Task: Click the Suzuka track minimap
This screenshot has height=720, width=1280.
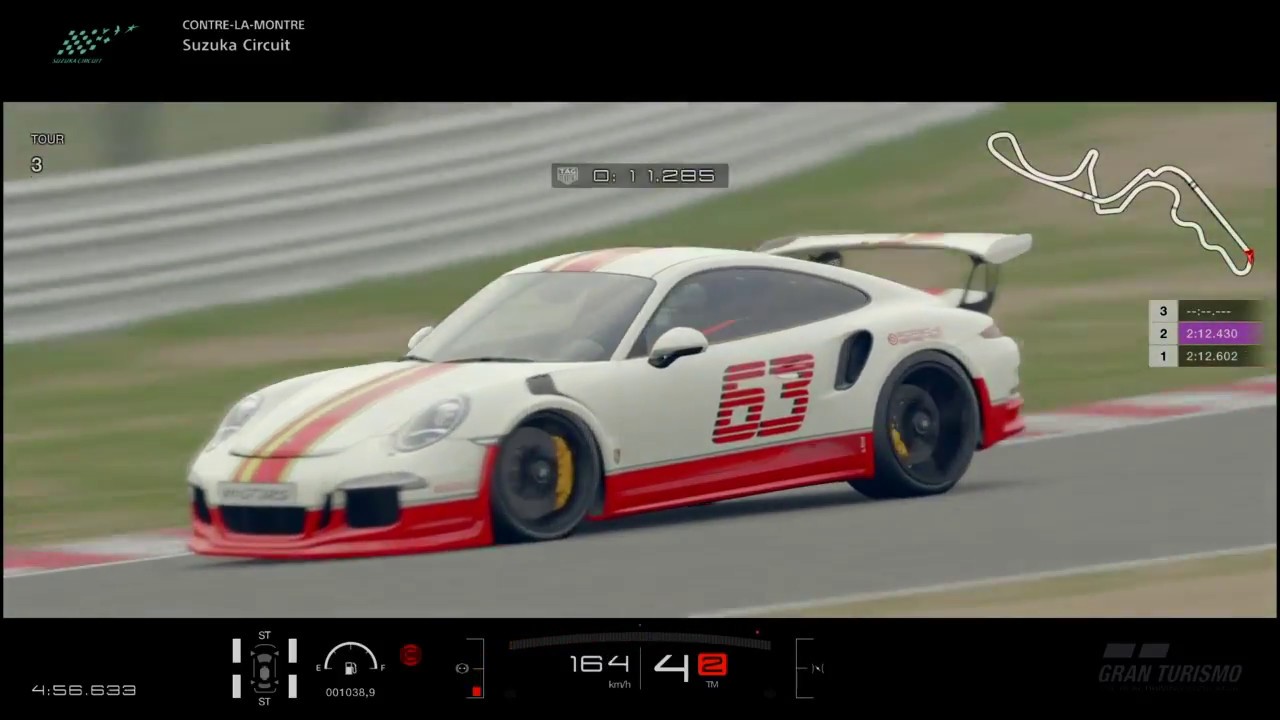Action: click(x=1120, y=202)
